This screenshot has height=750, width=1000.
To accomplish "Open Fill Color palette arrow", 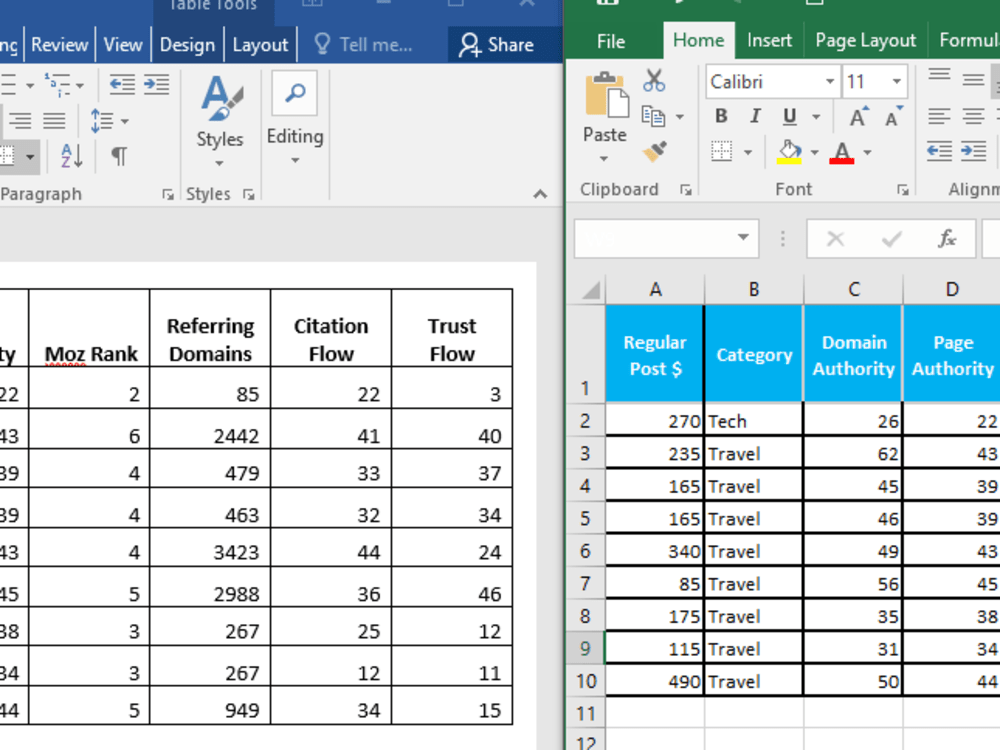I will (814, 152).
